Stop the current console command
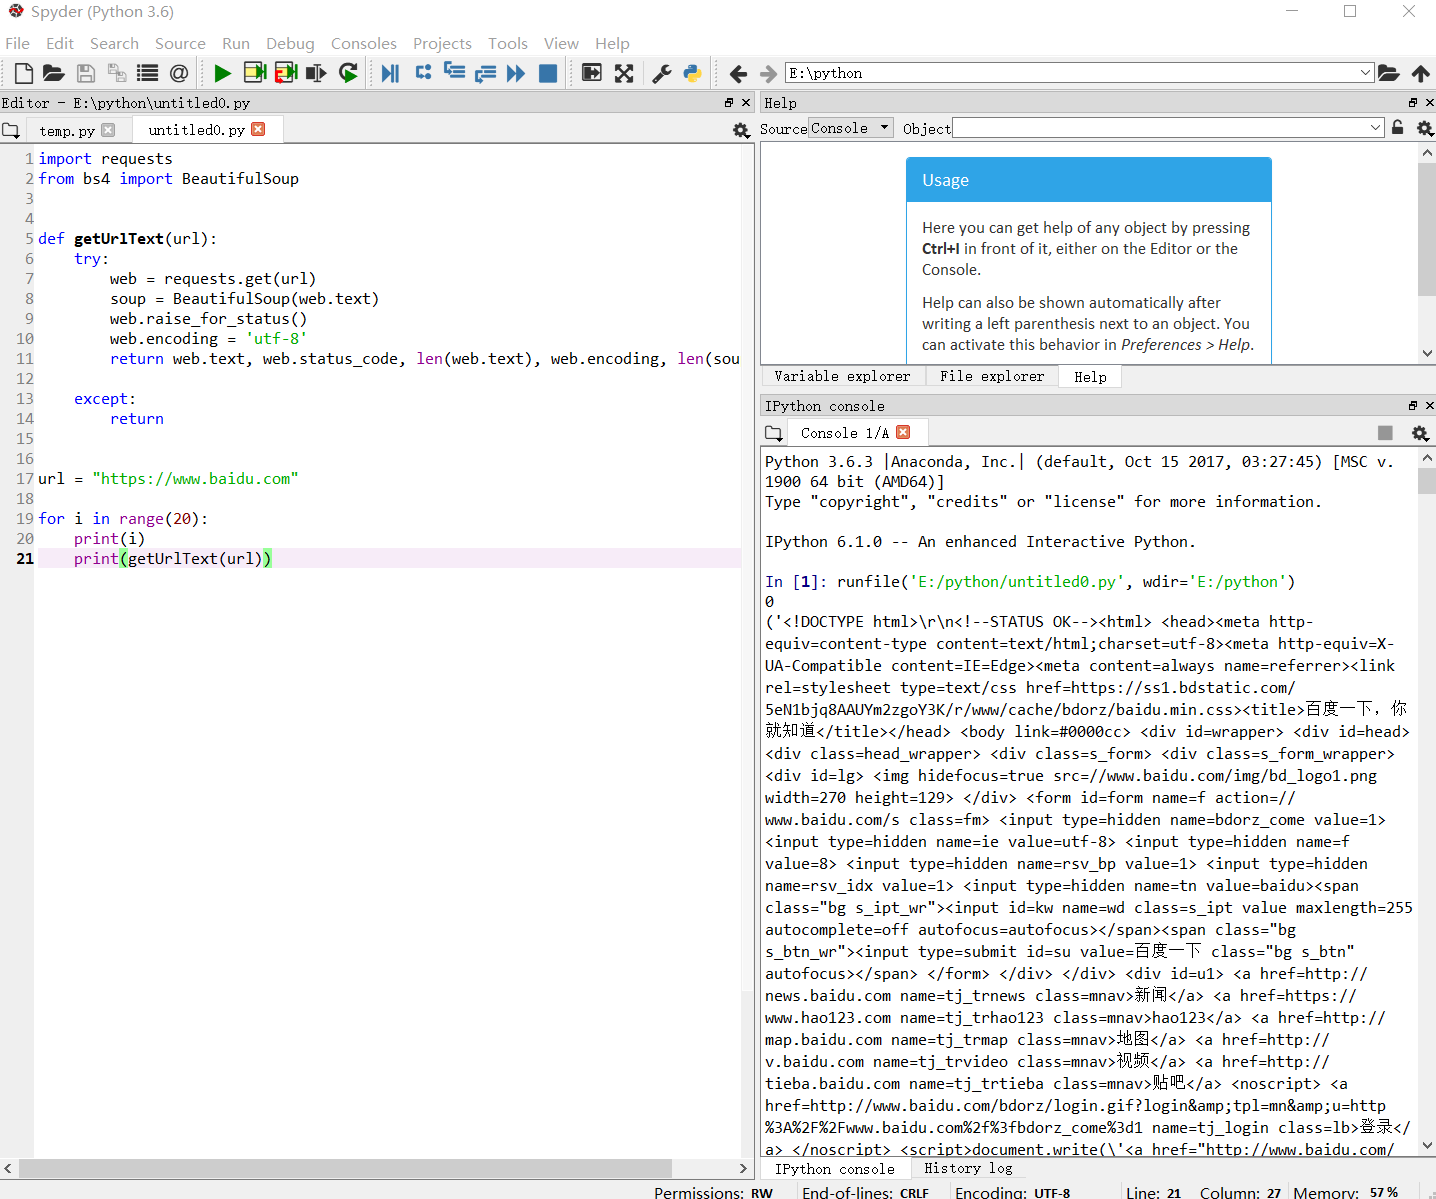This screenshot has height=1199, width=1436. pos(1385,433)
